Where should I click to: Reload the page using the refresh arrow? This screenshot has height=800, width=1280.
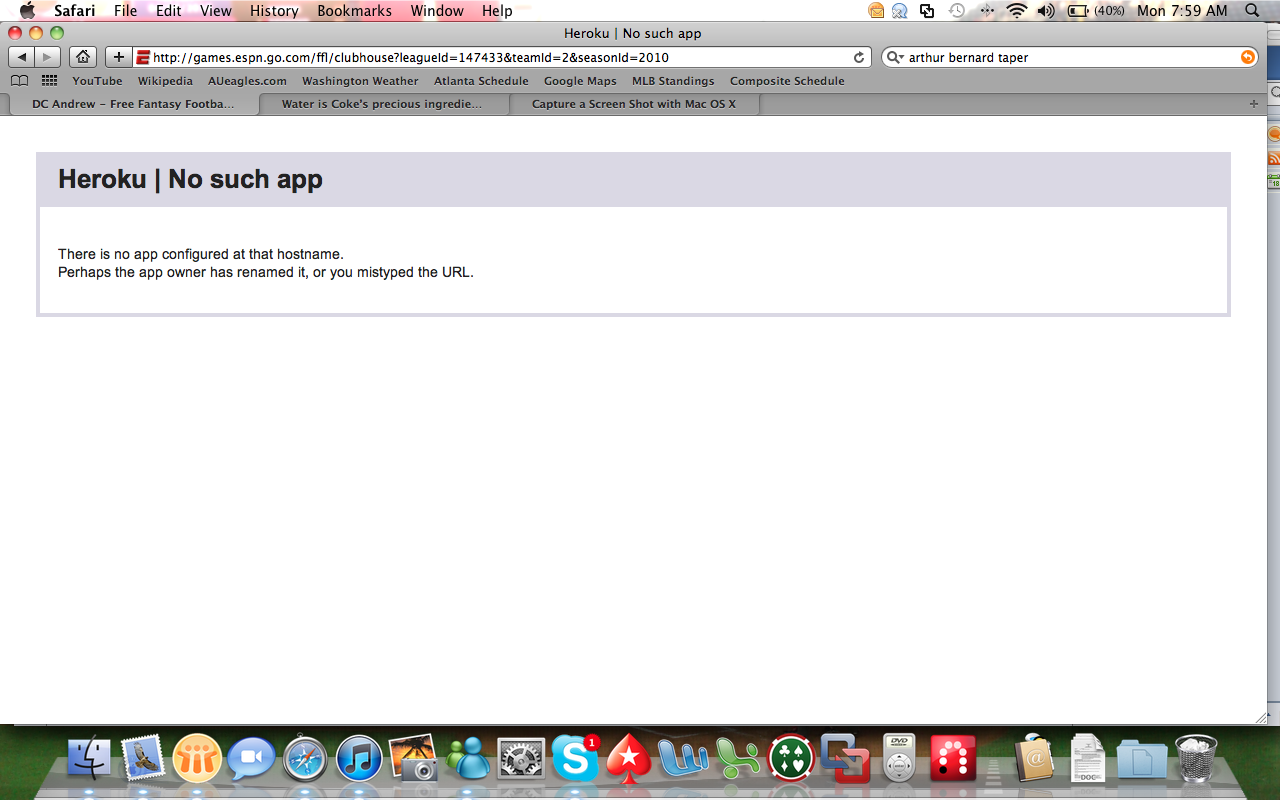click(859, 58)
